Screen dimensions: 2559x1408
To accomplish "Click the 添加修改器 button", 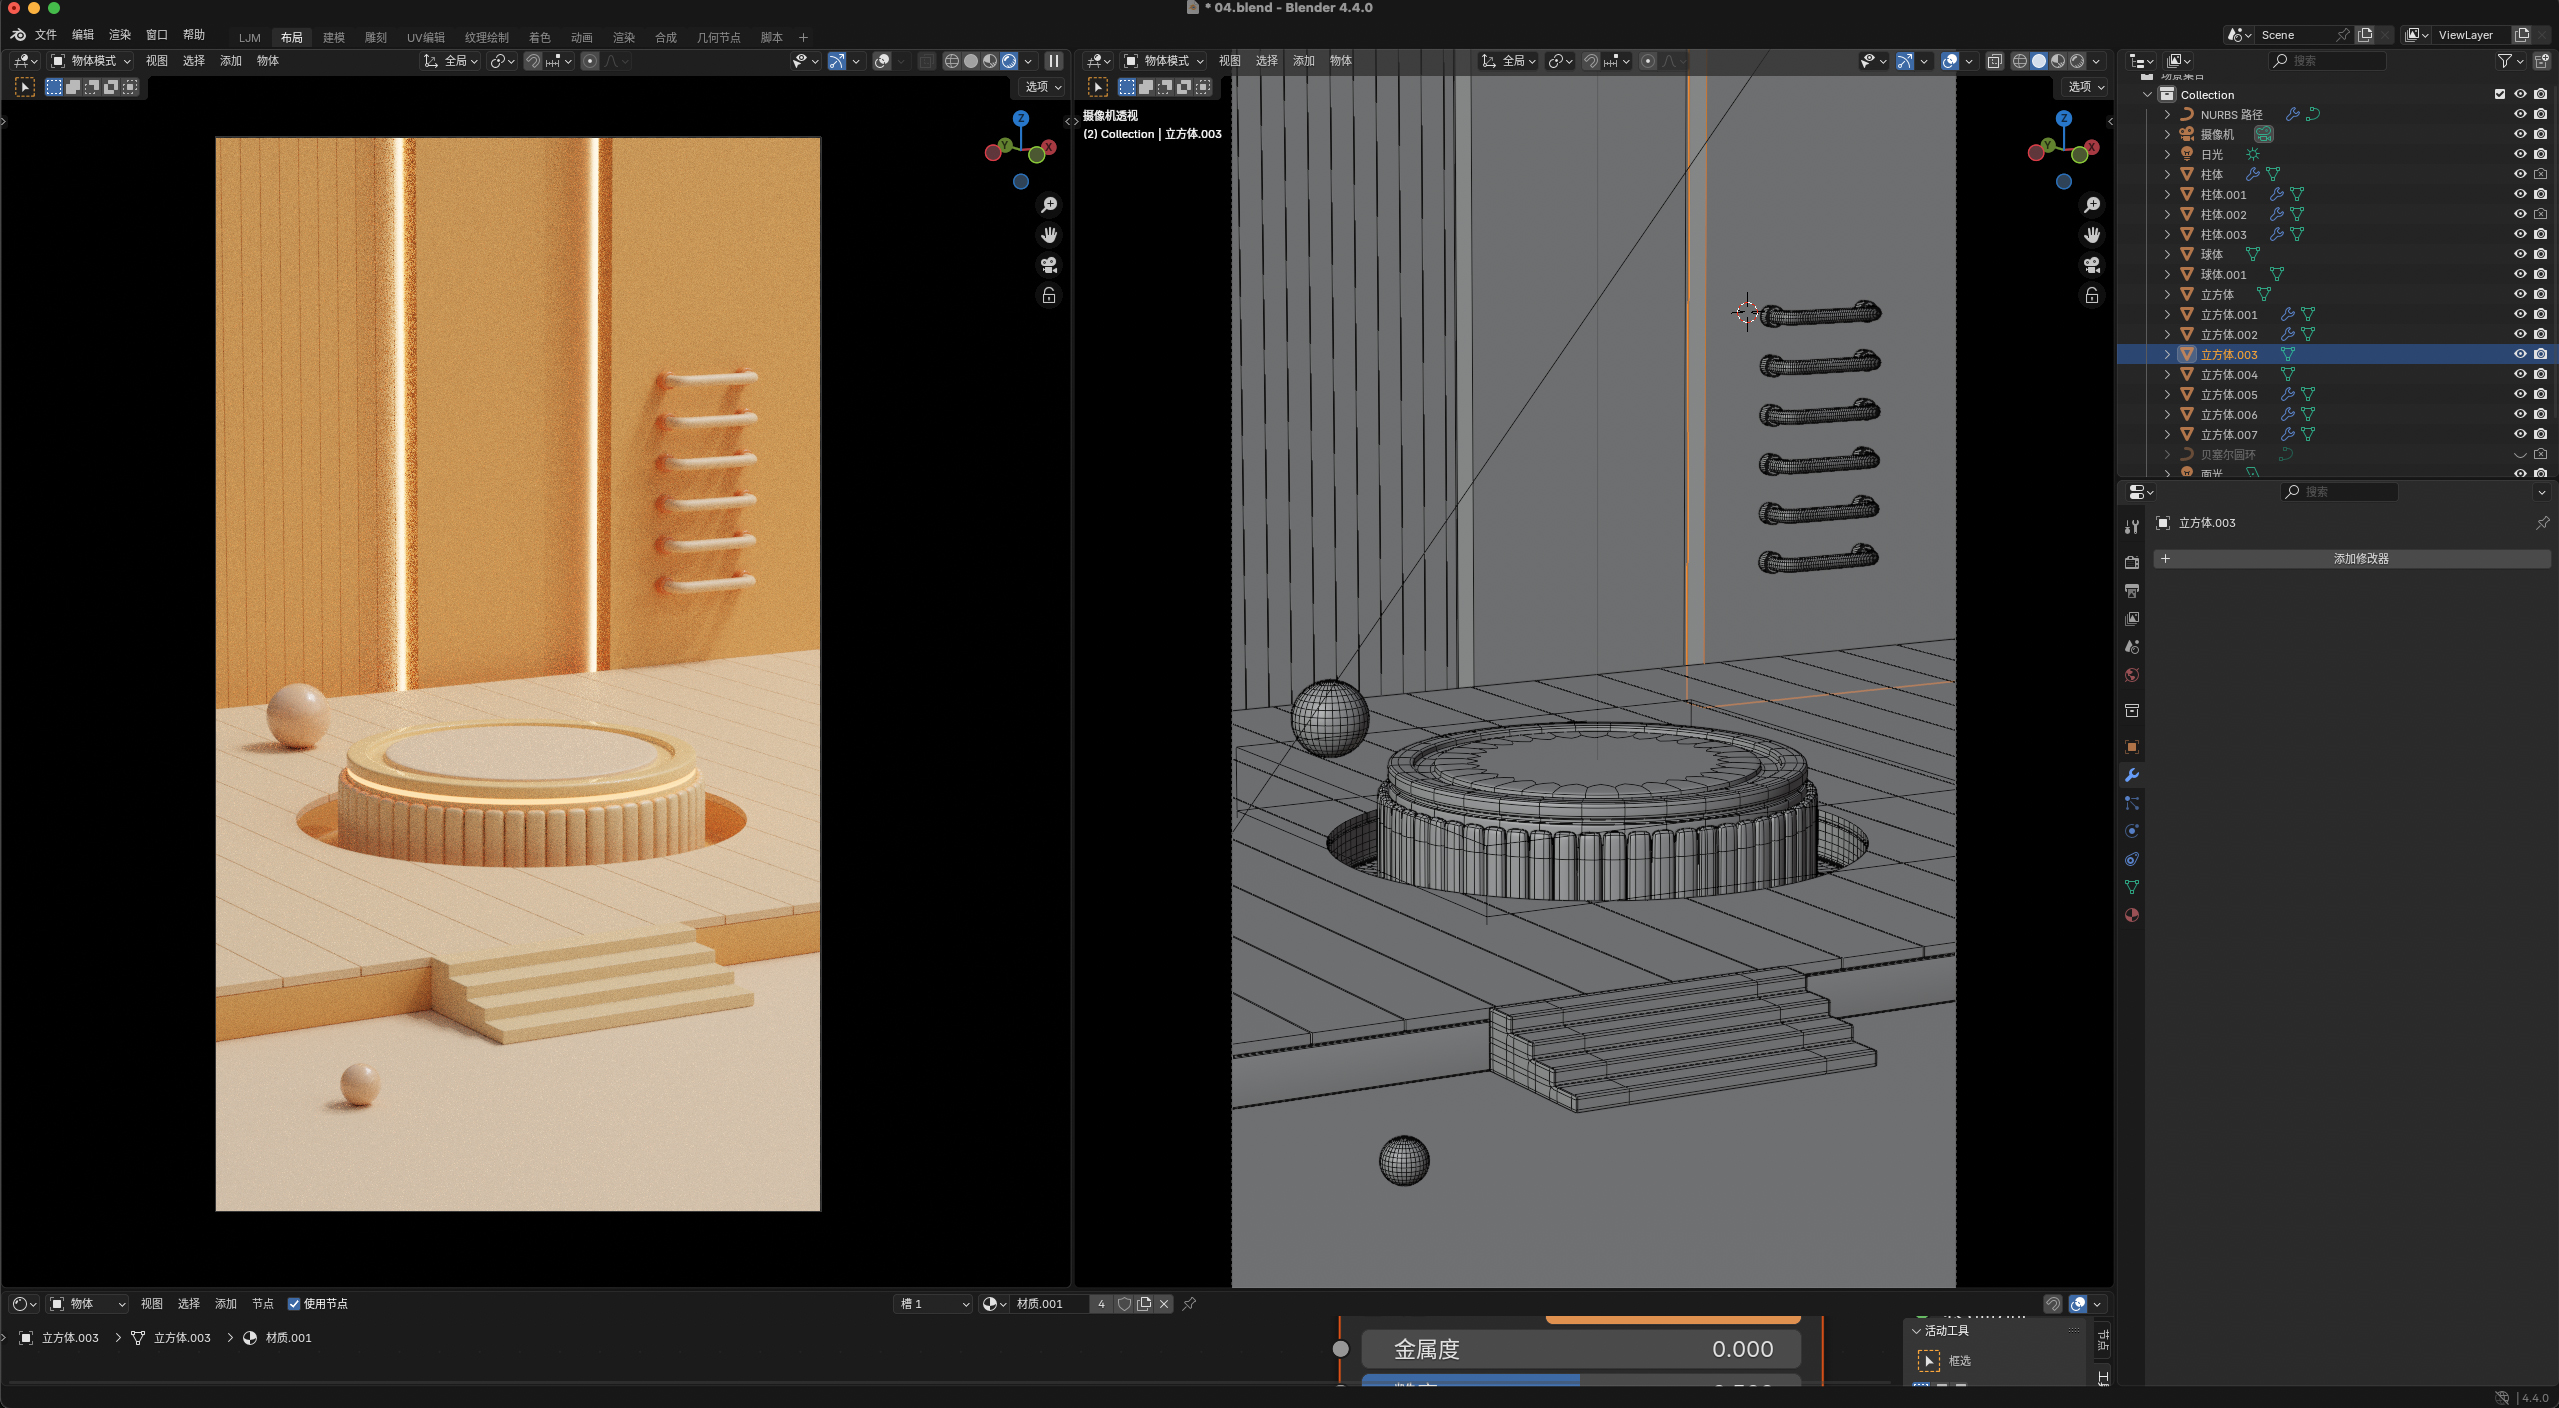I will pyautogui.click(x=2361, y=559).
